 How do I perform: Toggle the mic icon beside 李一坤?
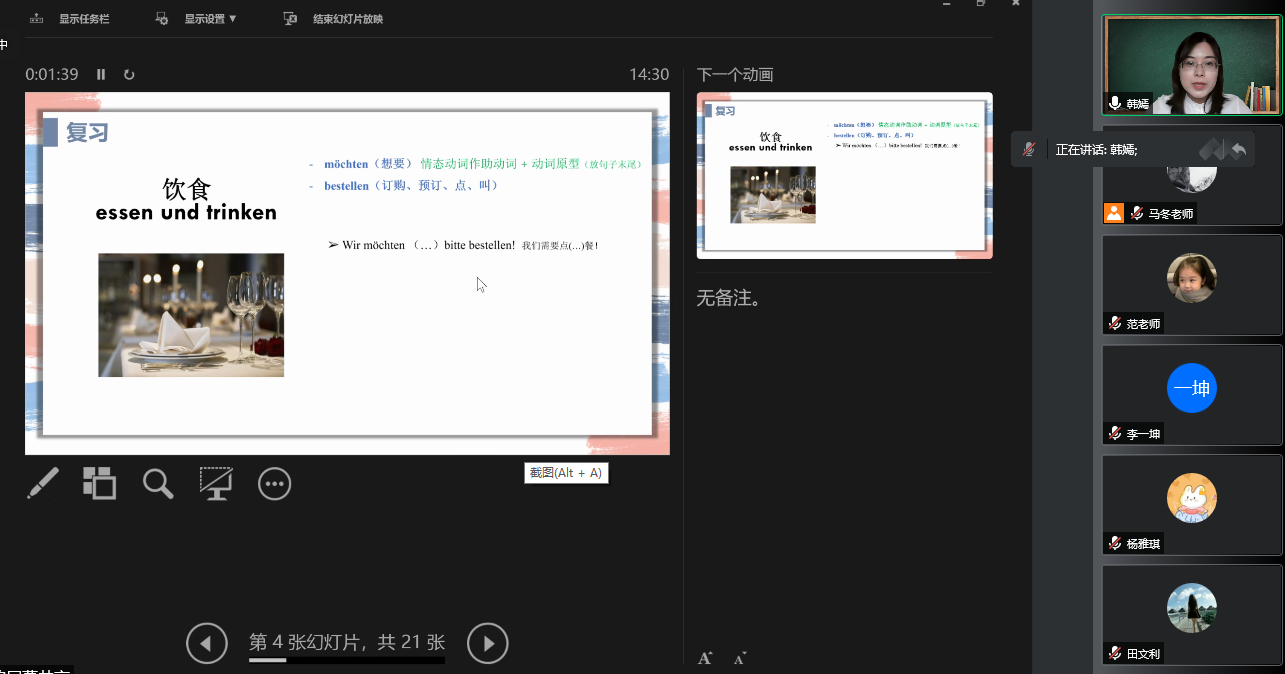pyautogui.click(x=1114, y=433)
